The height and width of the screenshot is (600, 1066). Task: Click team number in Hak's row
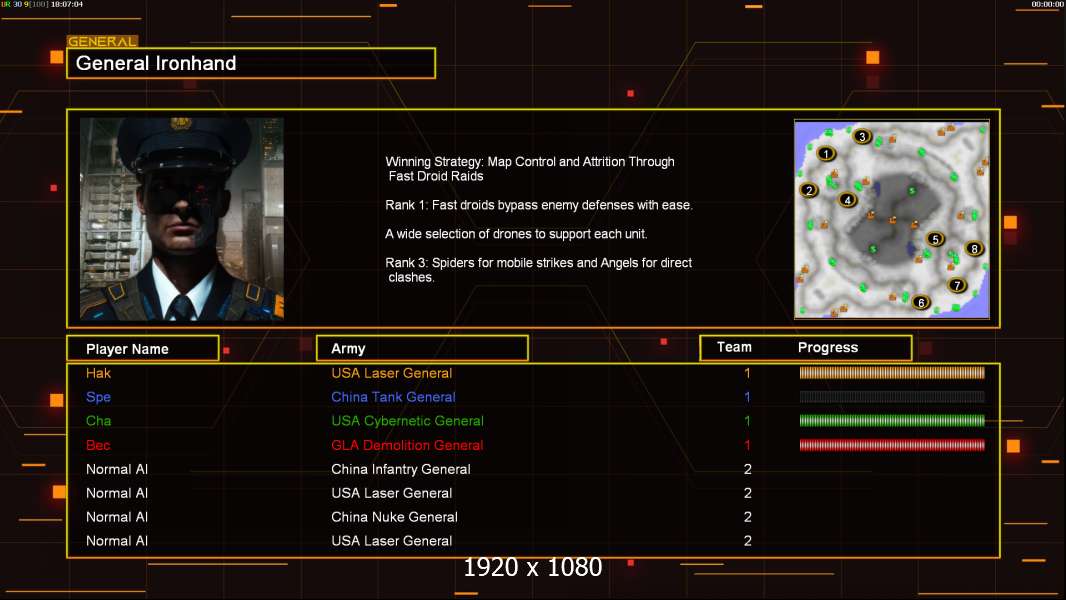coord(747,373)
